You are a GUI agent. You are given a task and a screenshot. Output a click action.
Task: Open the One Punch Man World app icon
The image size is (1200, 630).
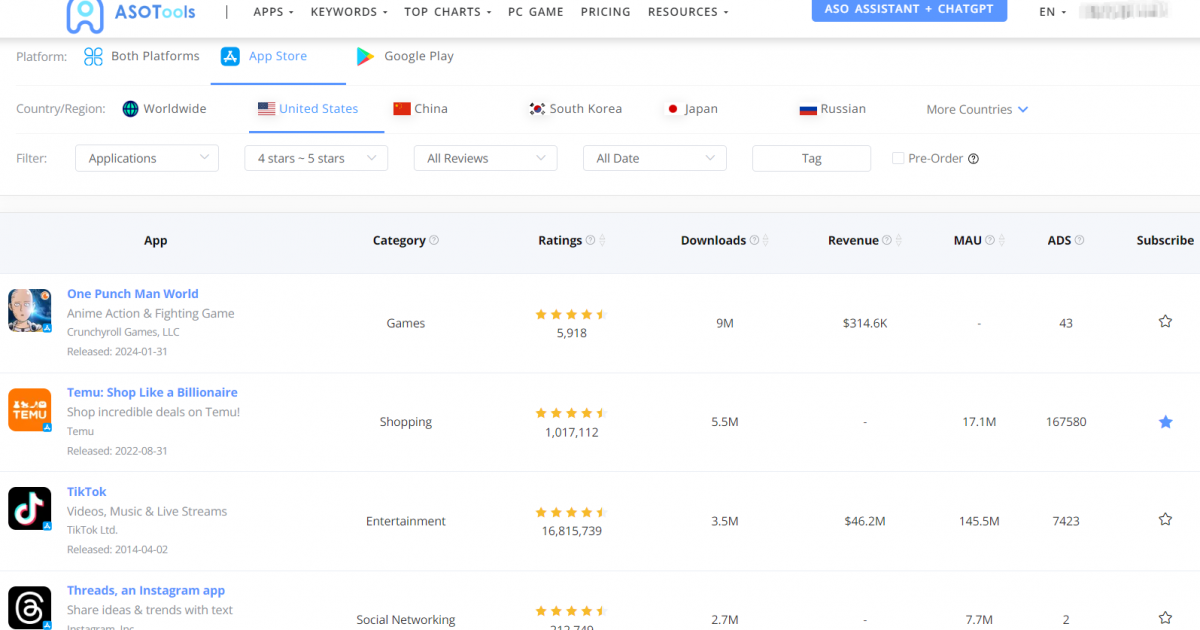click(x=29, y=310)
